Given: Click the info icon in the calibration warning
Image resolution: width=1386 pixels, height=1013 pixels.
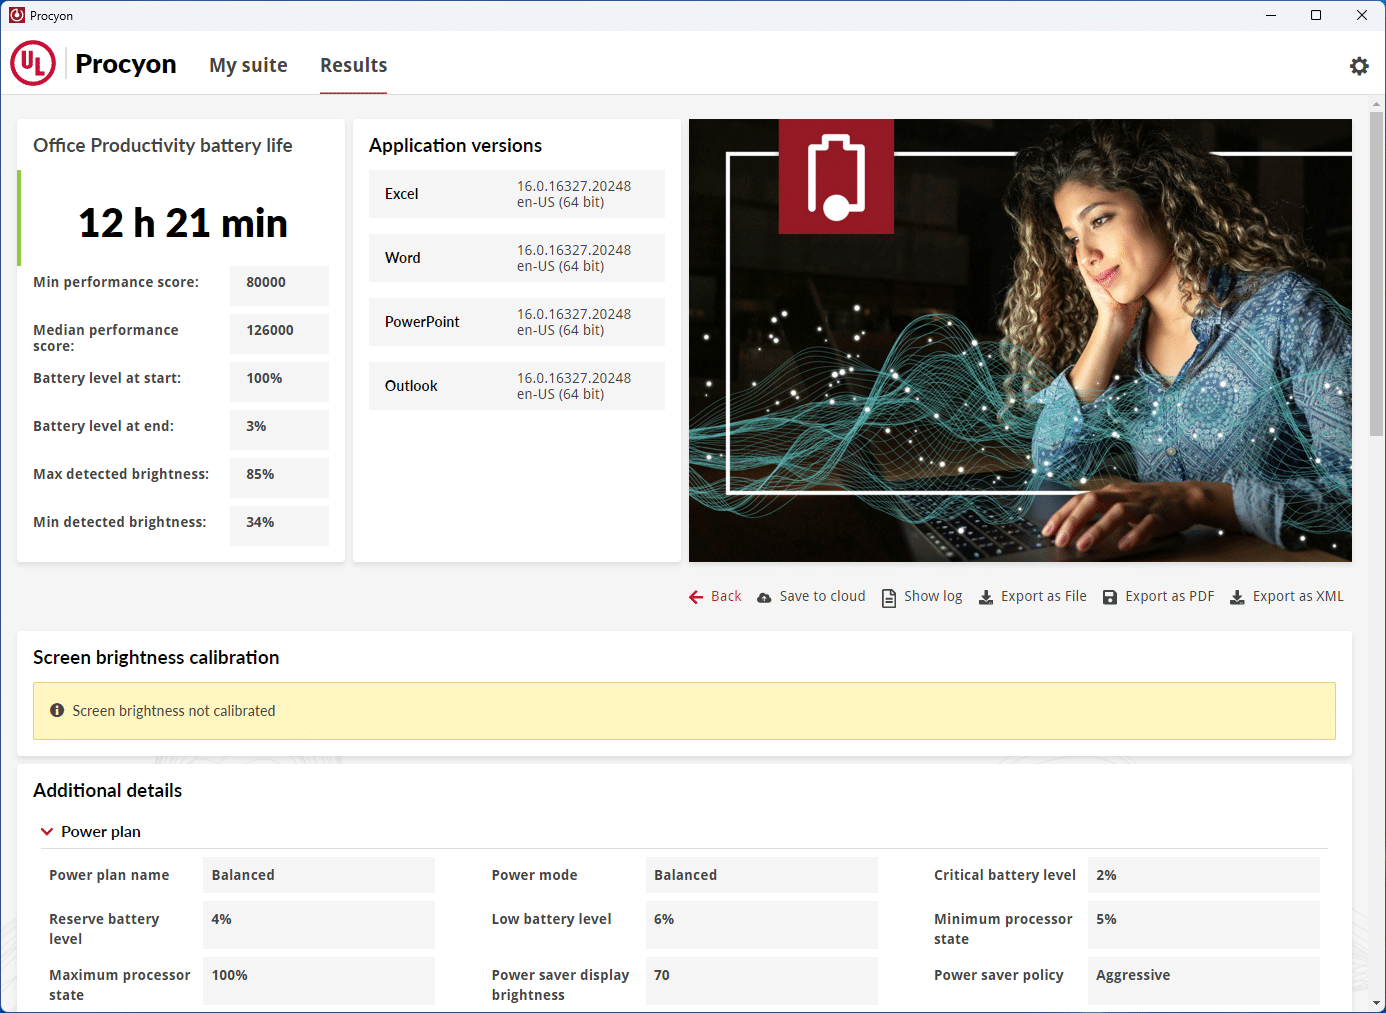Looking at the screenshot, I should pos(57,710).
